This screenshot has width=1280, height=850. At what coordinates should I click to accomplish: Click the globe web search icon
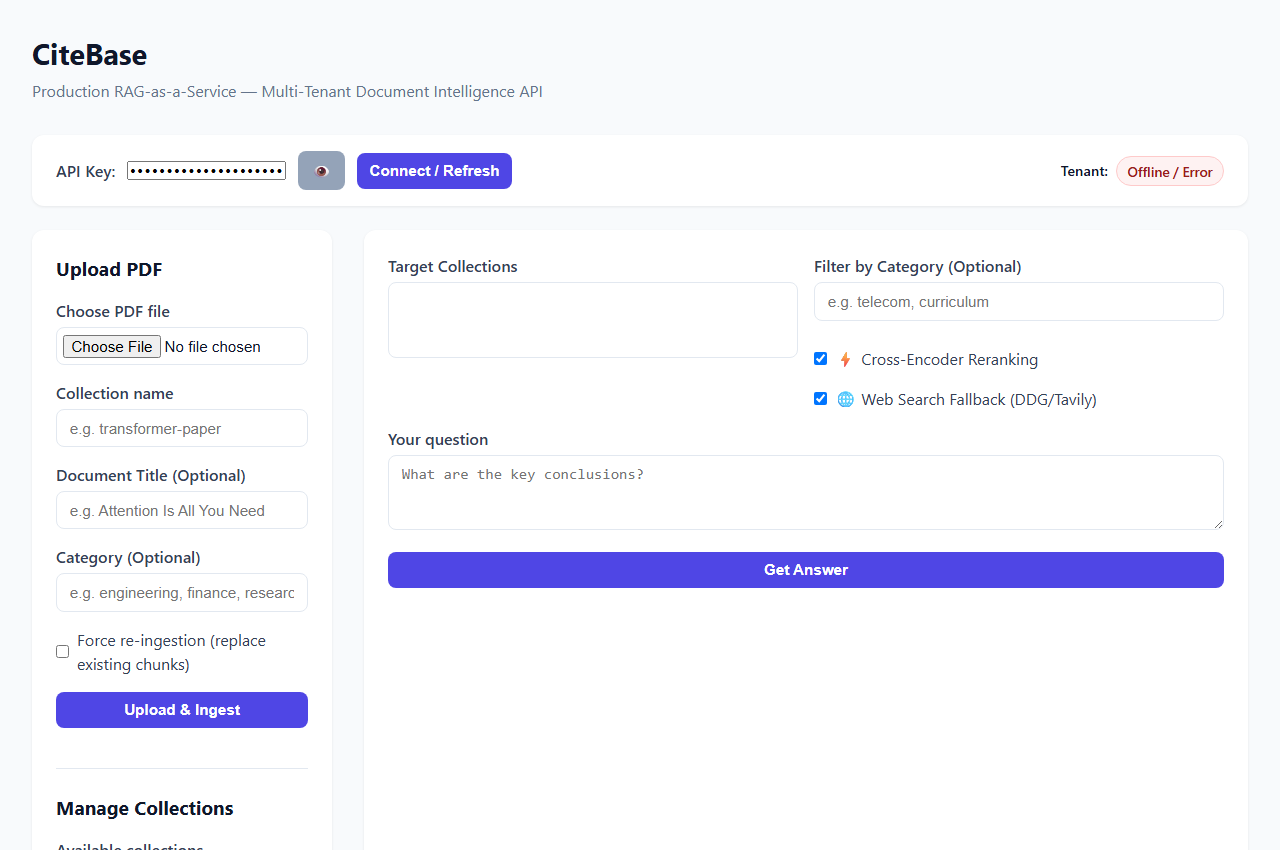[x=845, y=400]
